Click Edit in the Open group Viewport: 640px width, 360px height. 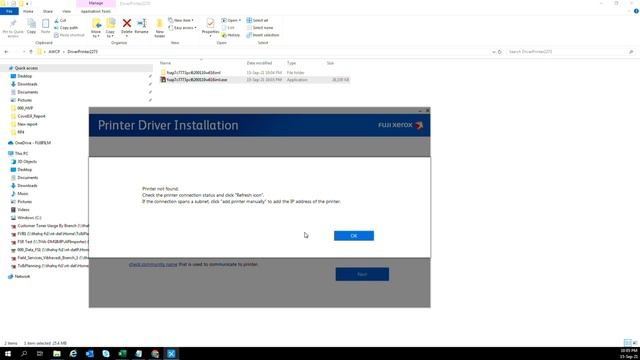228,28
